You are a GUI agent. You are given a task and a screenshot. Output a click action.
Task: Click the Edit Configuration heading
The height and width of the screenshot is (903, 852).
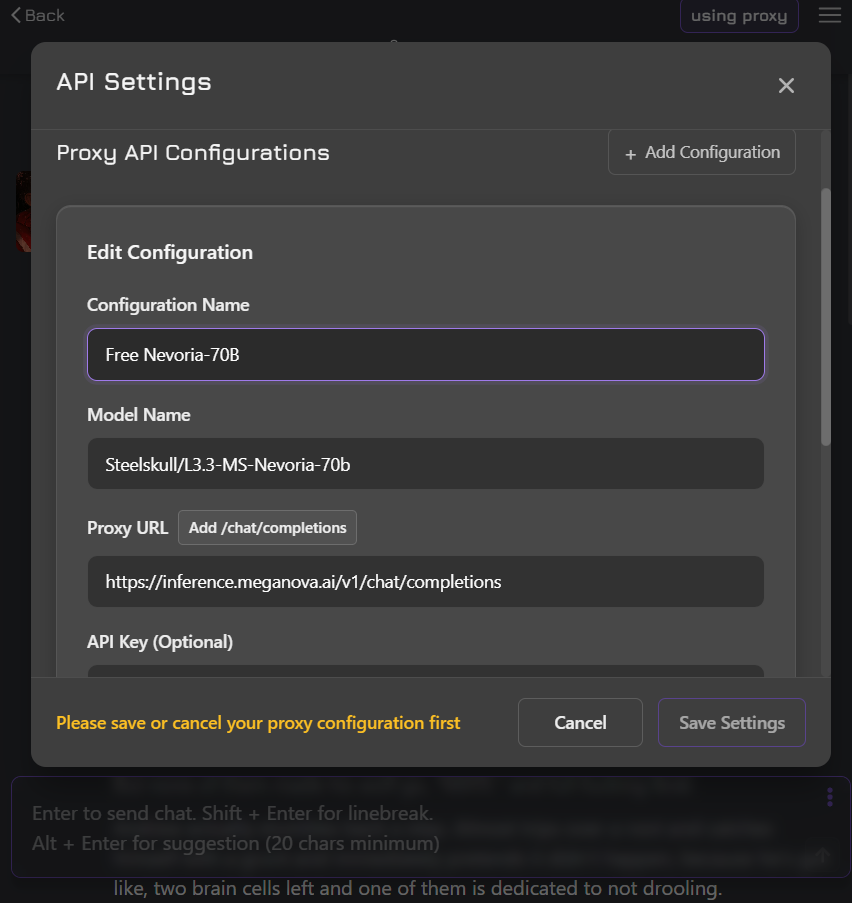tap(170, 252)
